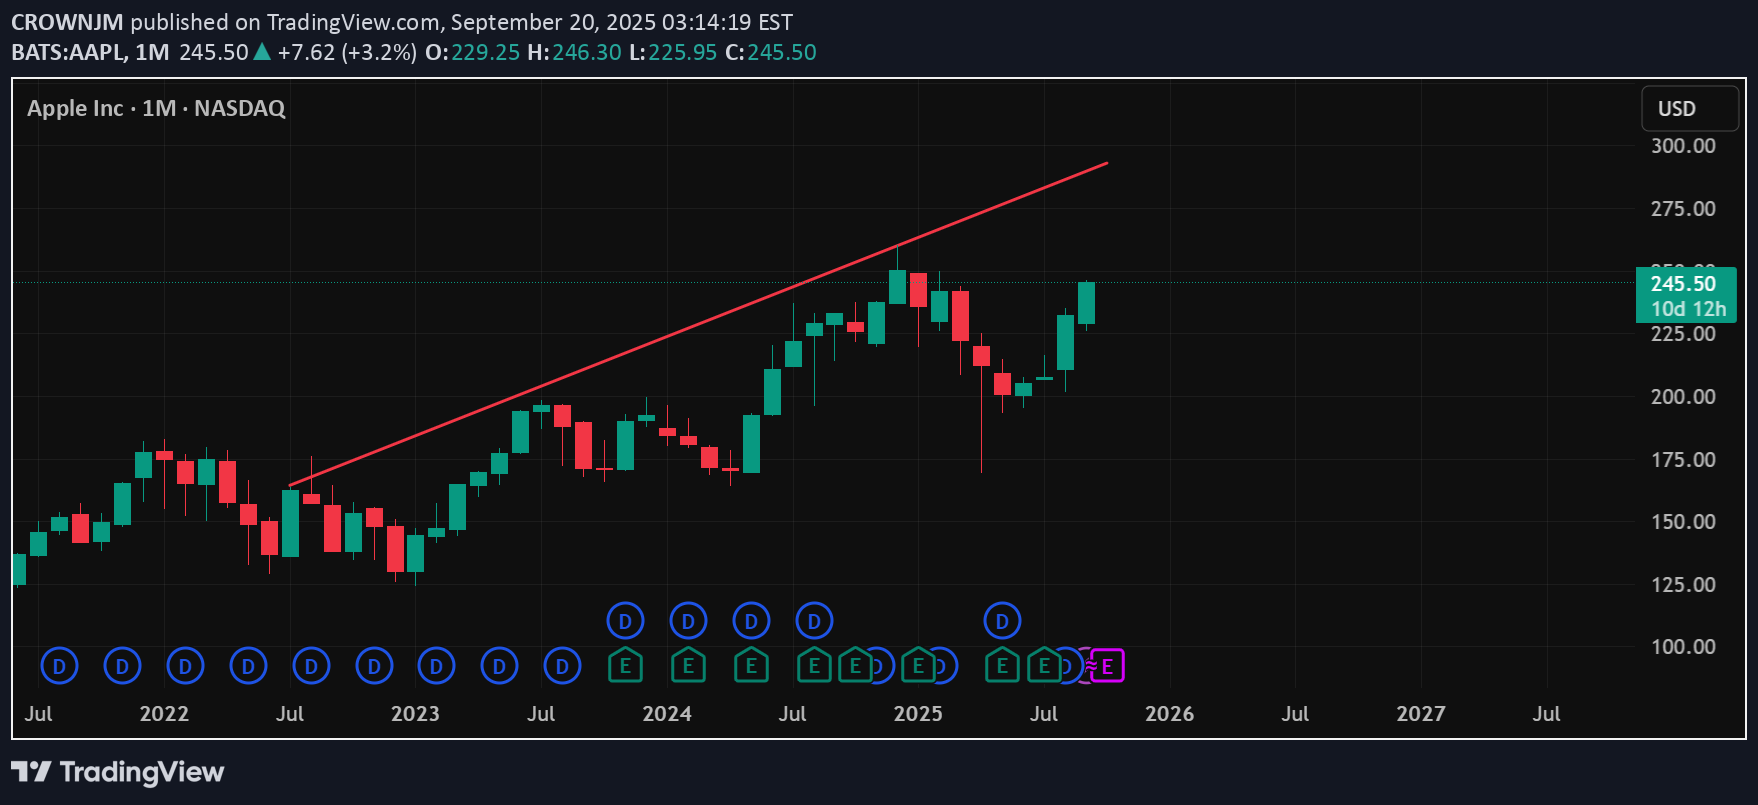Viewport: 1758px width, 805px height.
Task: Open the October 2024 earnings E marker
Action: coord(855,665)
